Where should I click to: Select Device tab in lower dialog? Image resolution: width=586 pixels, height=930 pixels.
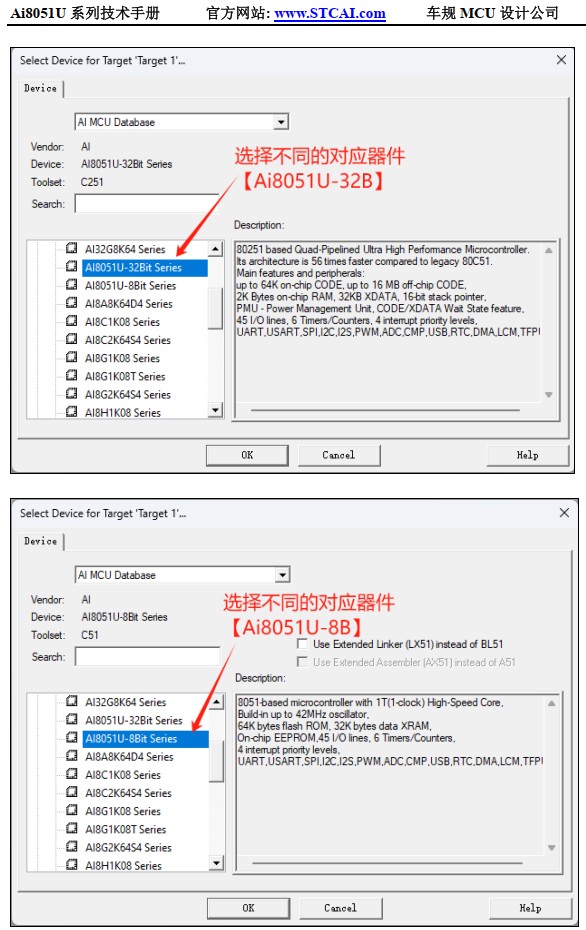[40, 542]
